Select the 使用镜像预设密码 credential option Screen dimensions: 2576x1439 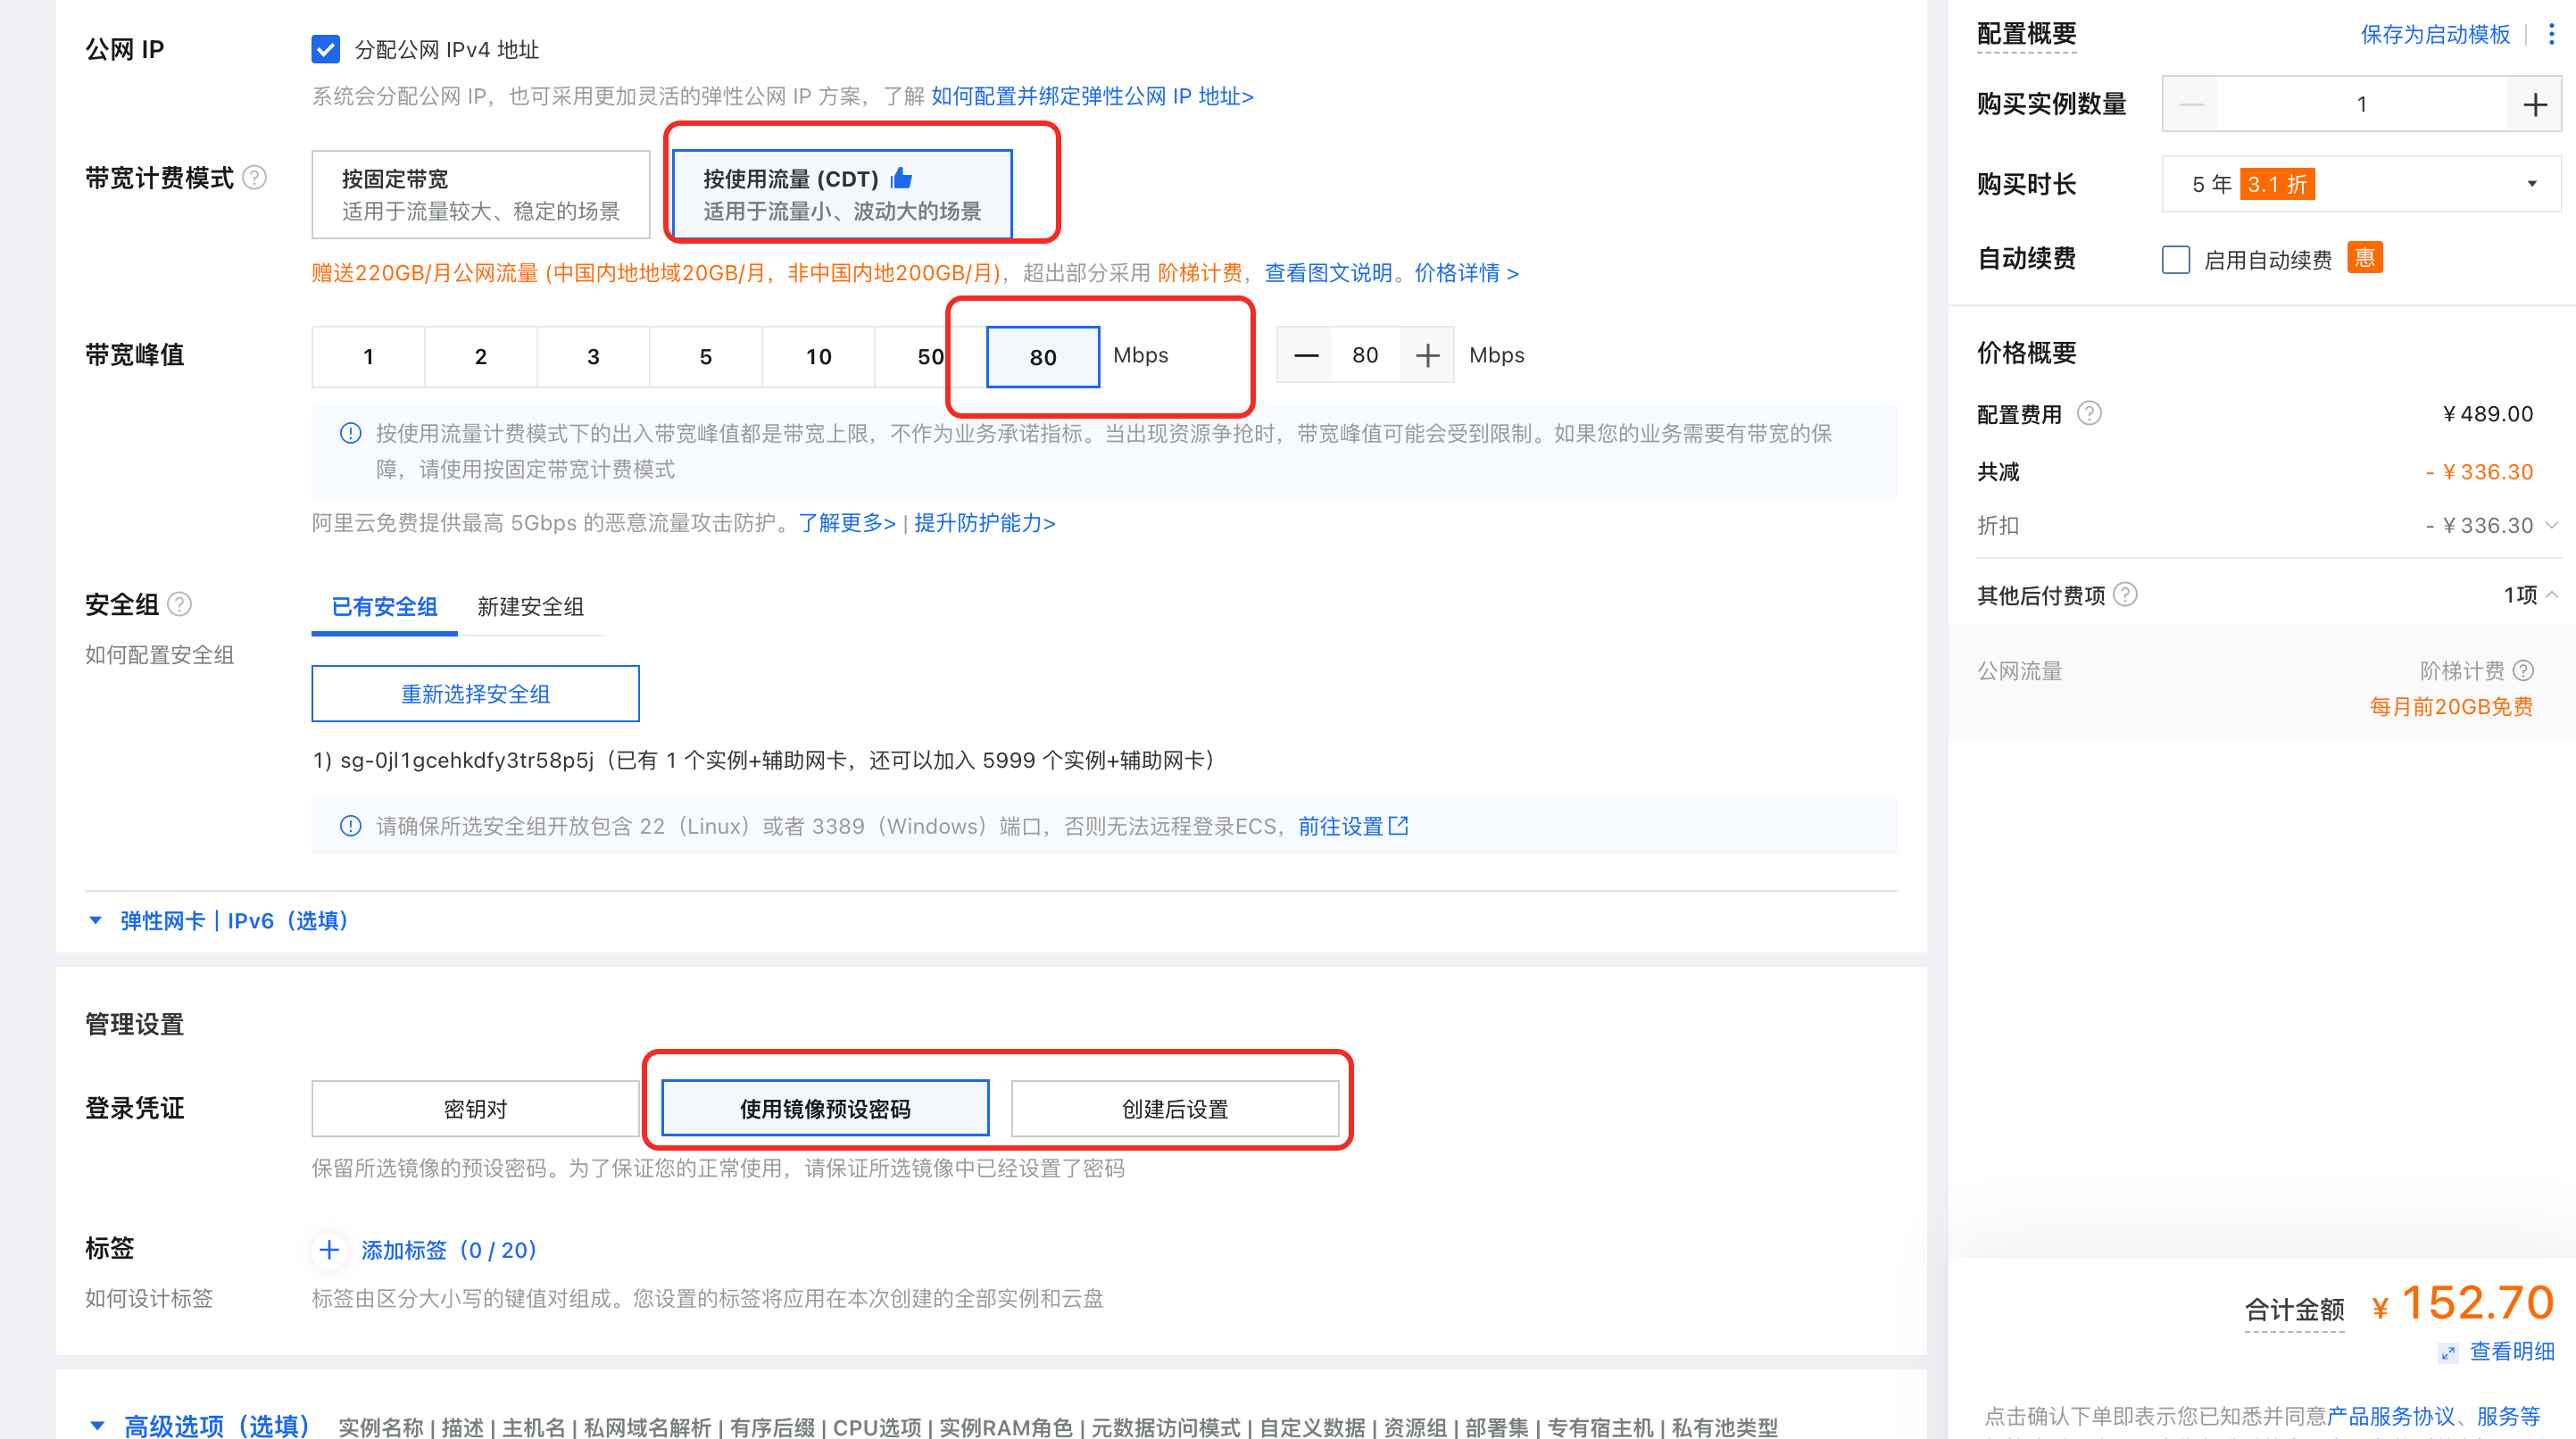825,1108
